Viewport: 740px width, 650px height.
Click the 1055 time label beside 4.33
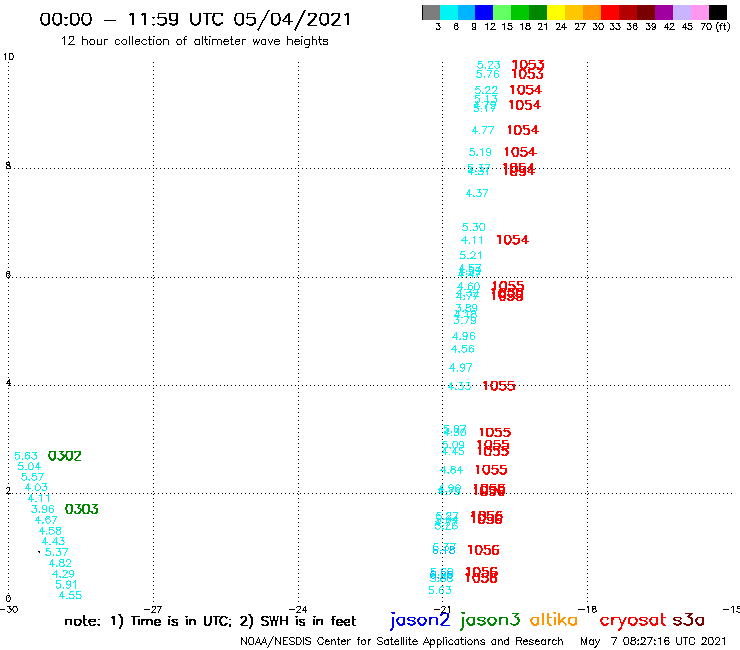pyautogui.click(x=499, y=386)
